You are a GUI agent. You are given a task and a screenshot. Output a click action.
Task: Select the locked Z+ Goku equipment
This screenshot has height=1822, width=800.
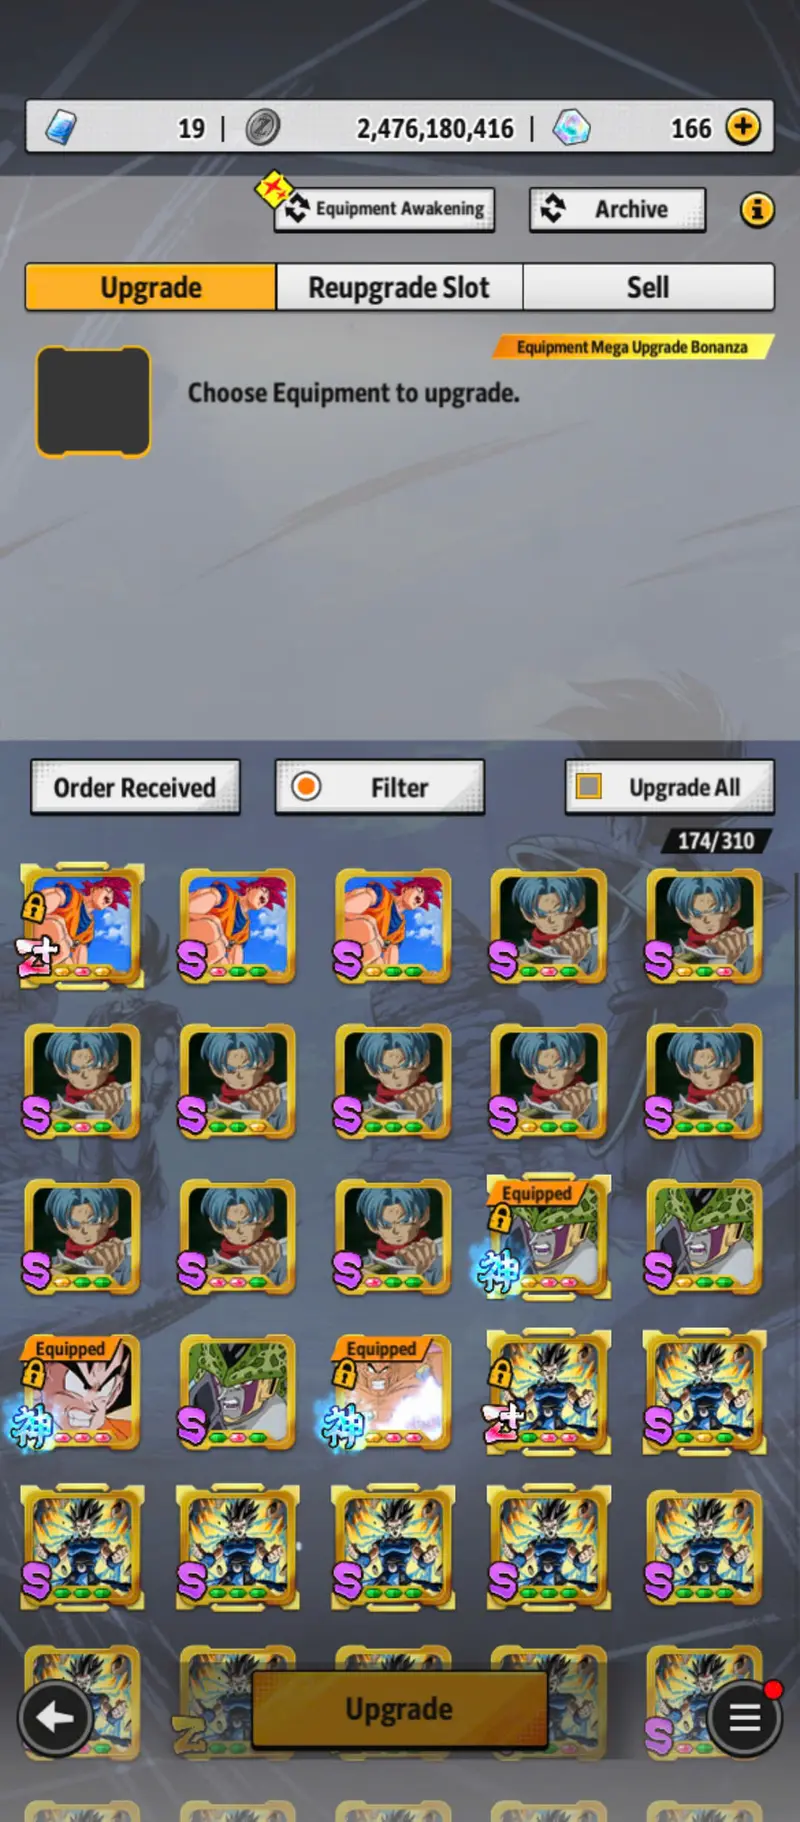pos(82,926)
